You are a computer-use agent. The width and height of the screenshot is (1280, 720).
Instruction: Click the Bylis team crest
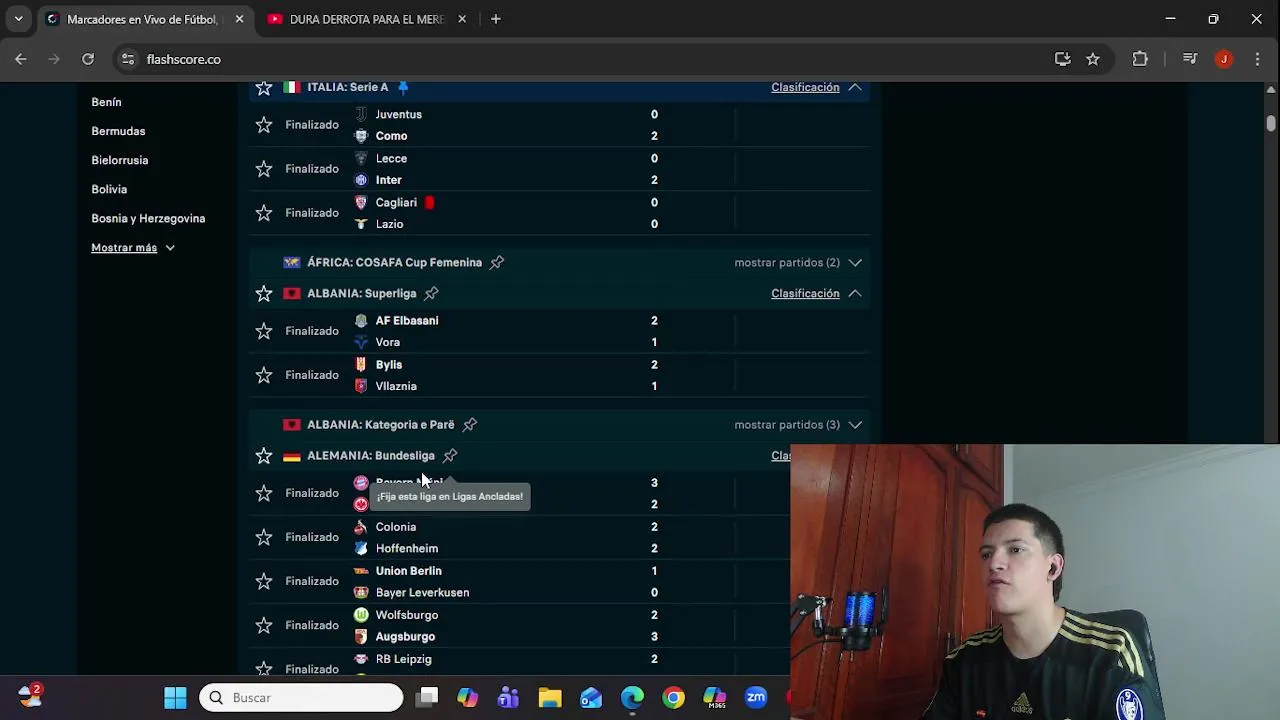pos(361,364)
